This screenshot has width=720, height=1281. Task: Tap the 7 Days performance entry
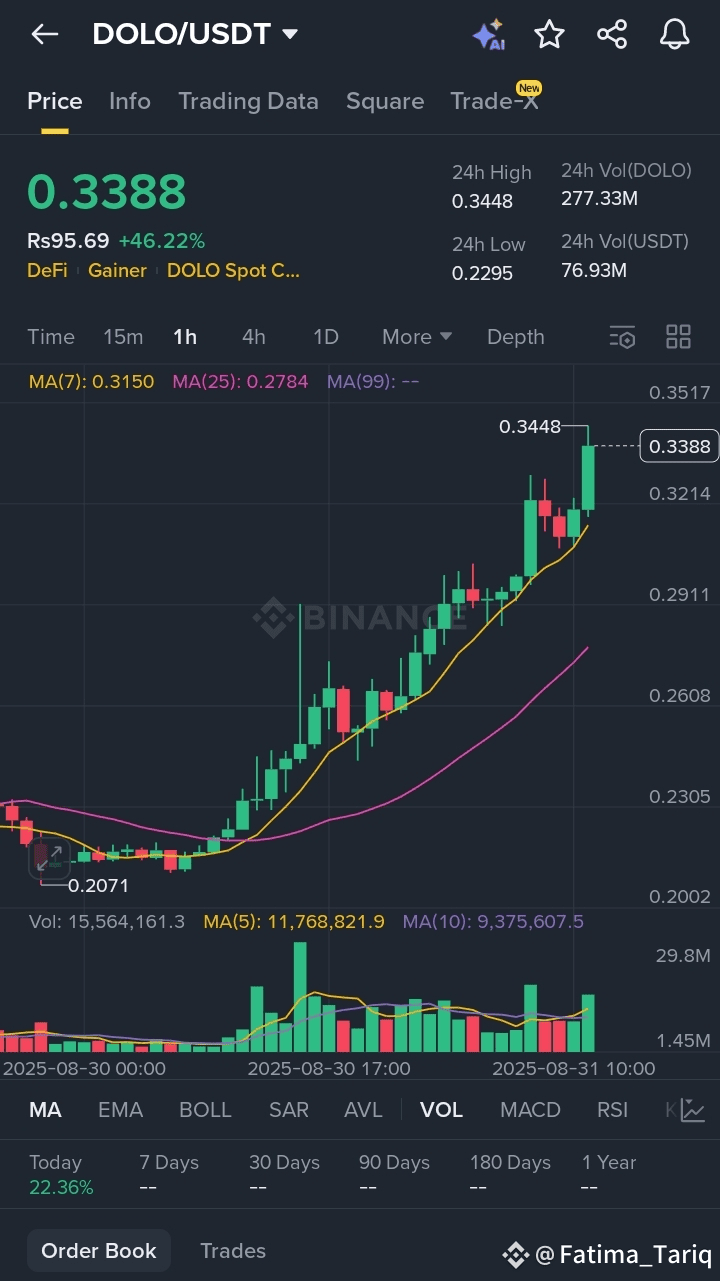(x=169, y=1175)
